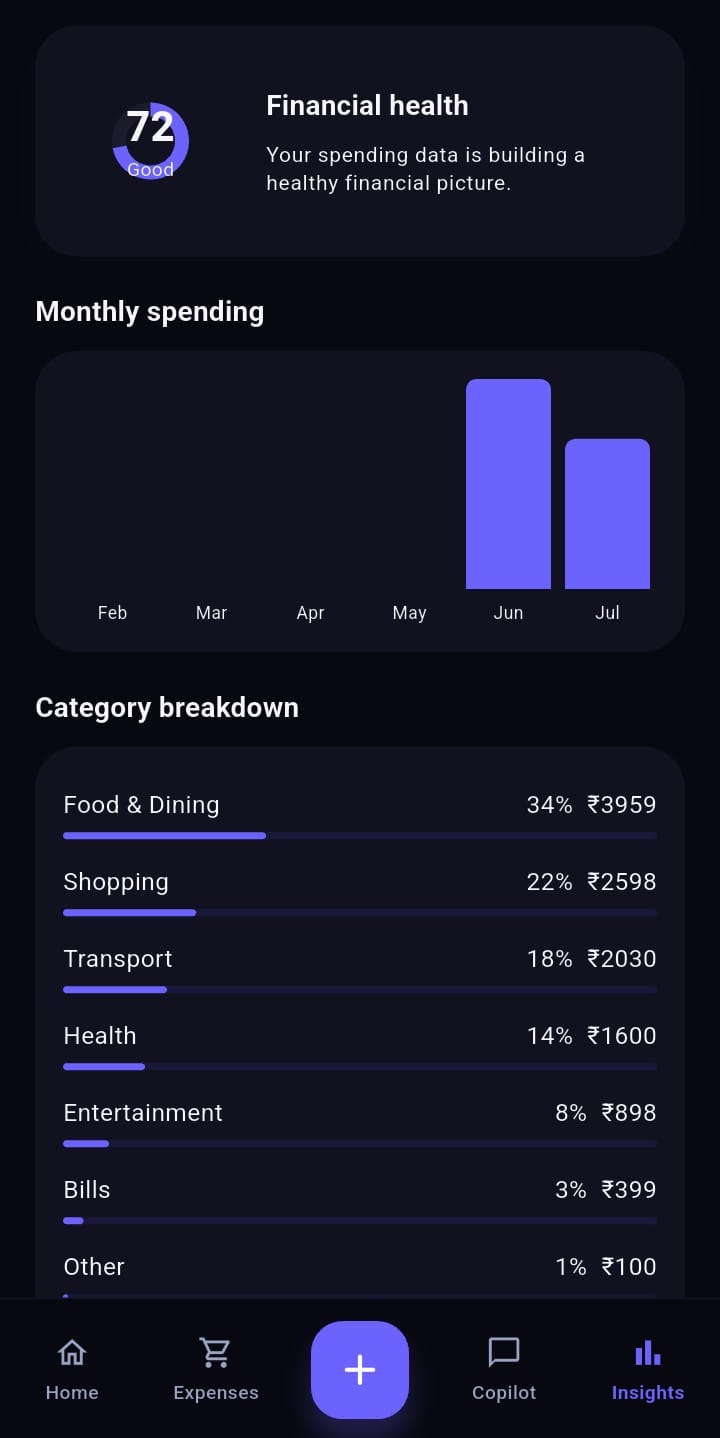Tap the Home house icon
This screenshot has width=720, height=1438.
(72, 1352)
